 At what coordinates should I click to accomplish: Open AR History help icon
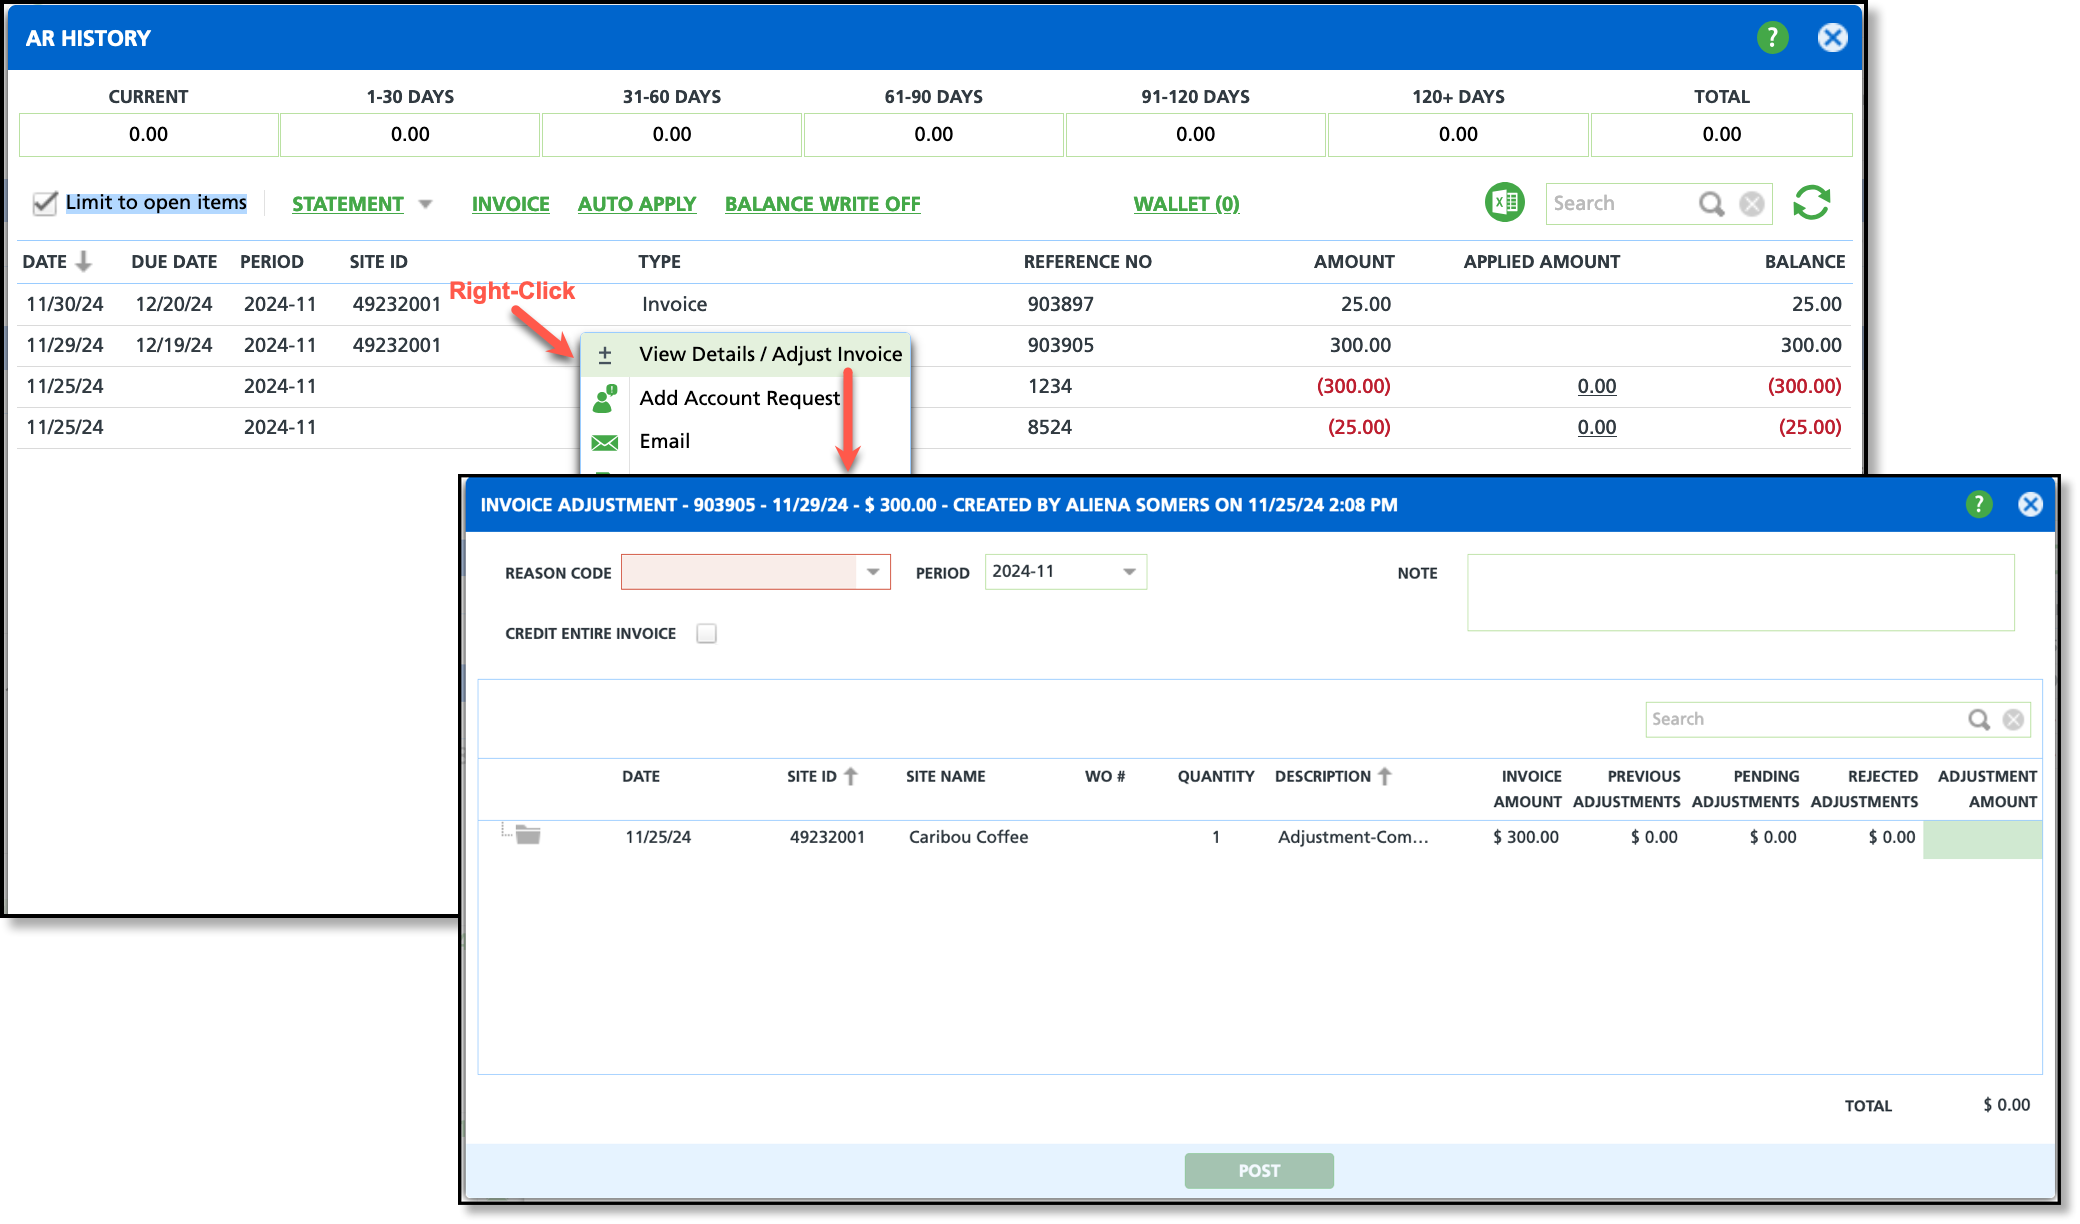tap(1772, 38)
